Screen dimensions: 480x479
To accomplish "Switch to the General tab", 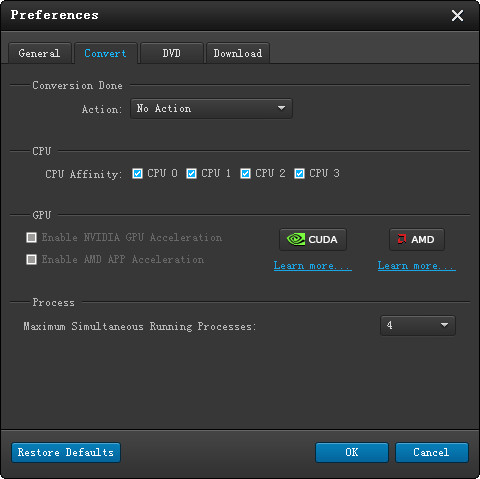I will tap(39, 53).
